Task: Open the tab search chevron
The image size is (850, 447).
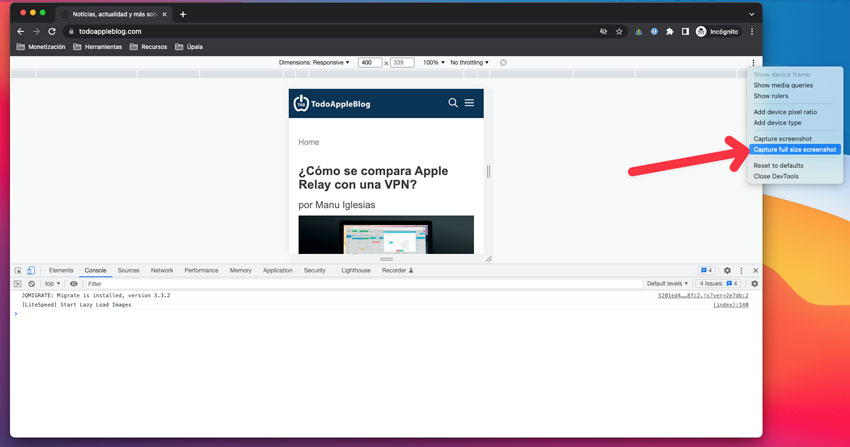Action: [751, 15]
